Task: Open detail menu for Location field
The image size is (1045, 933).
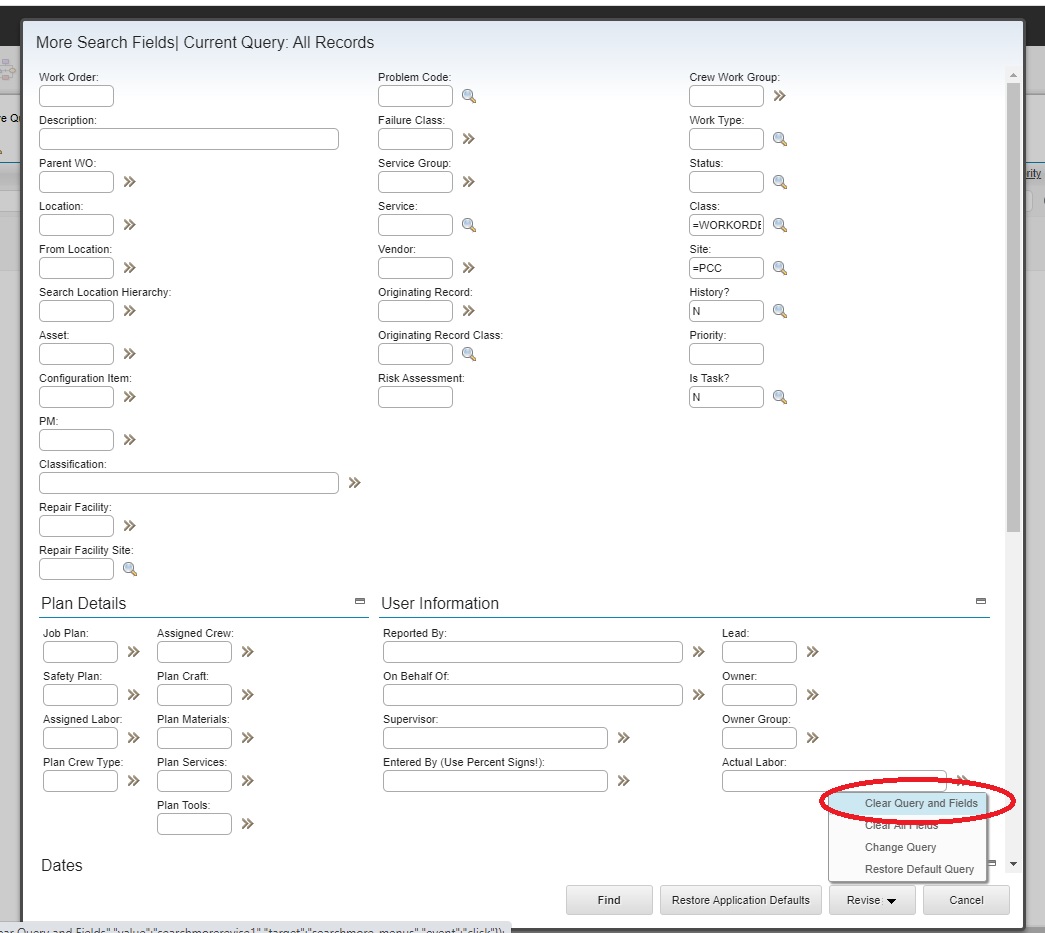Action: pyautogui.click(x=128, y=225)
